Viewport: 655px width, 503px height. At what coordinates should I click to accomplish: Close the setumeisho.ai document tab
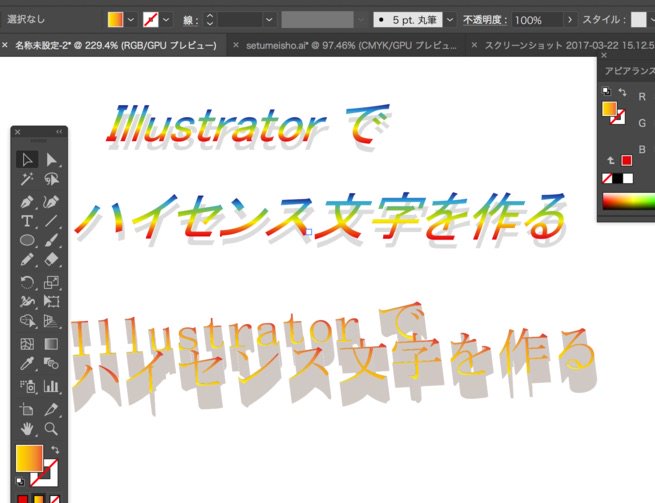[x=236, y=45]
